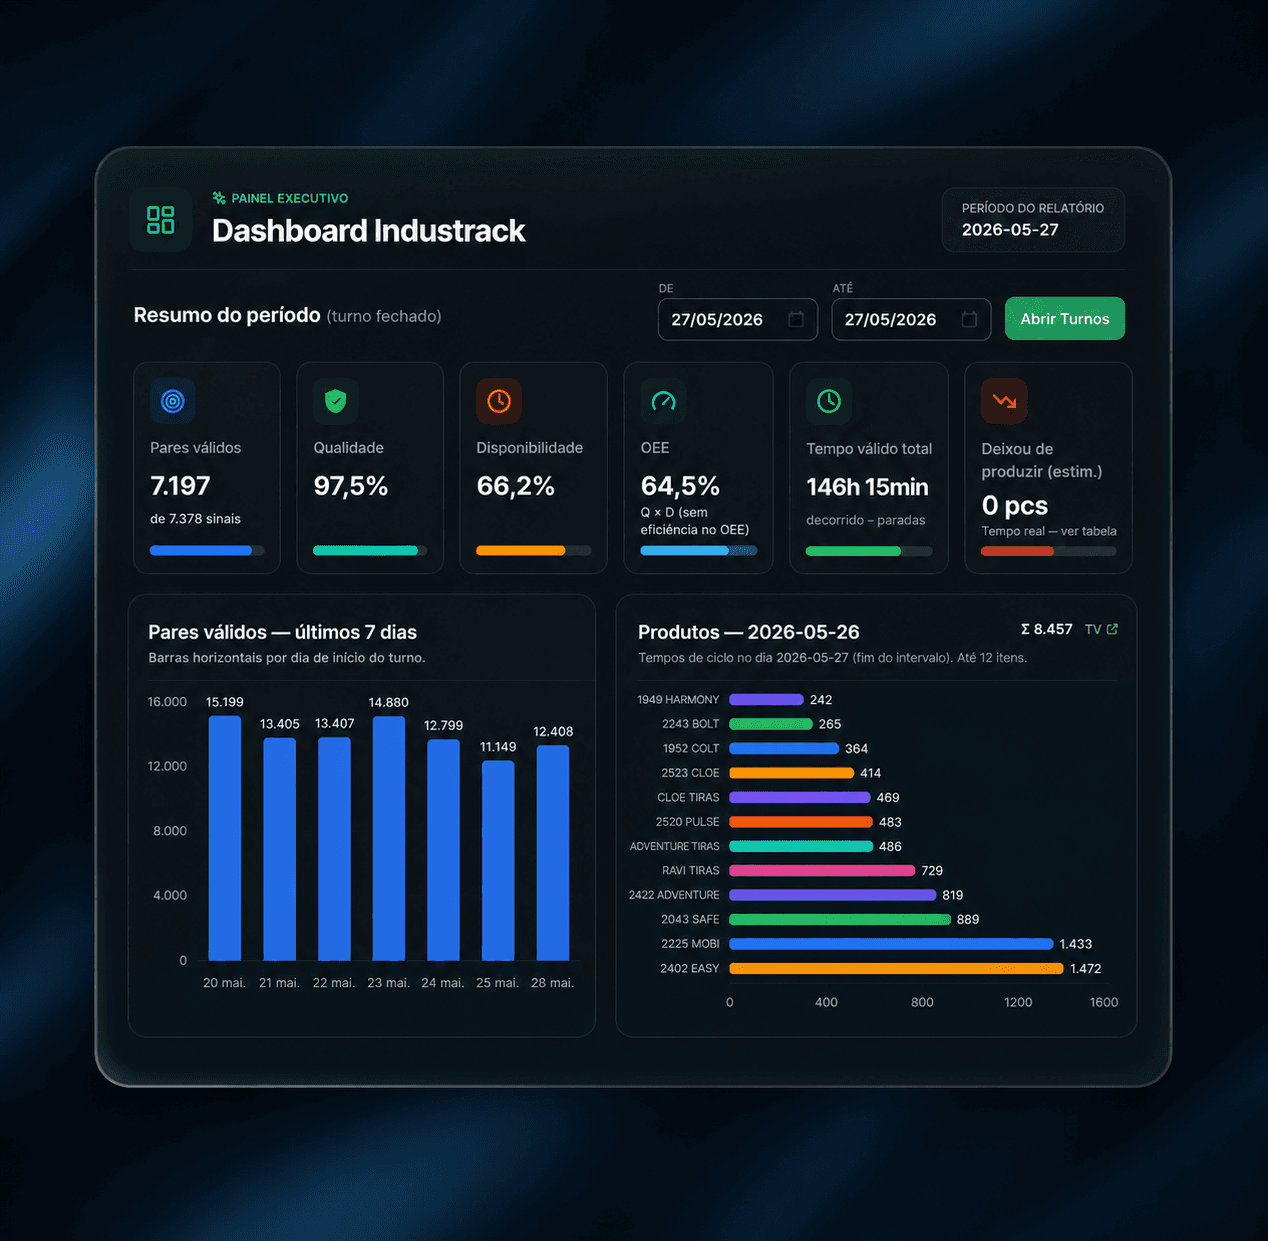Click the RAVI TIRAS pink bar
Screen dimensions: 1268x1241
(x=822, y=870)
